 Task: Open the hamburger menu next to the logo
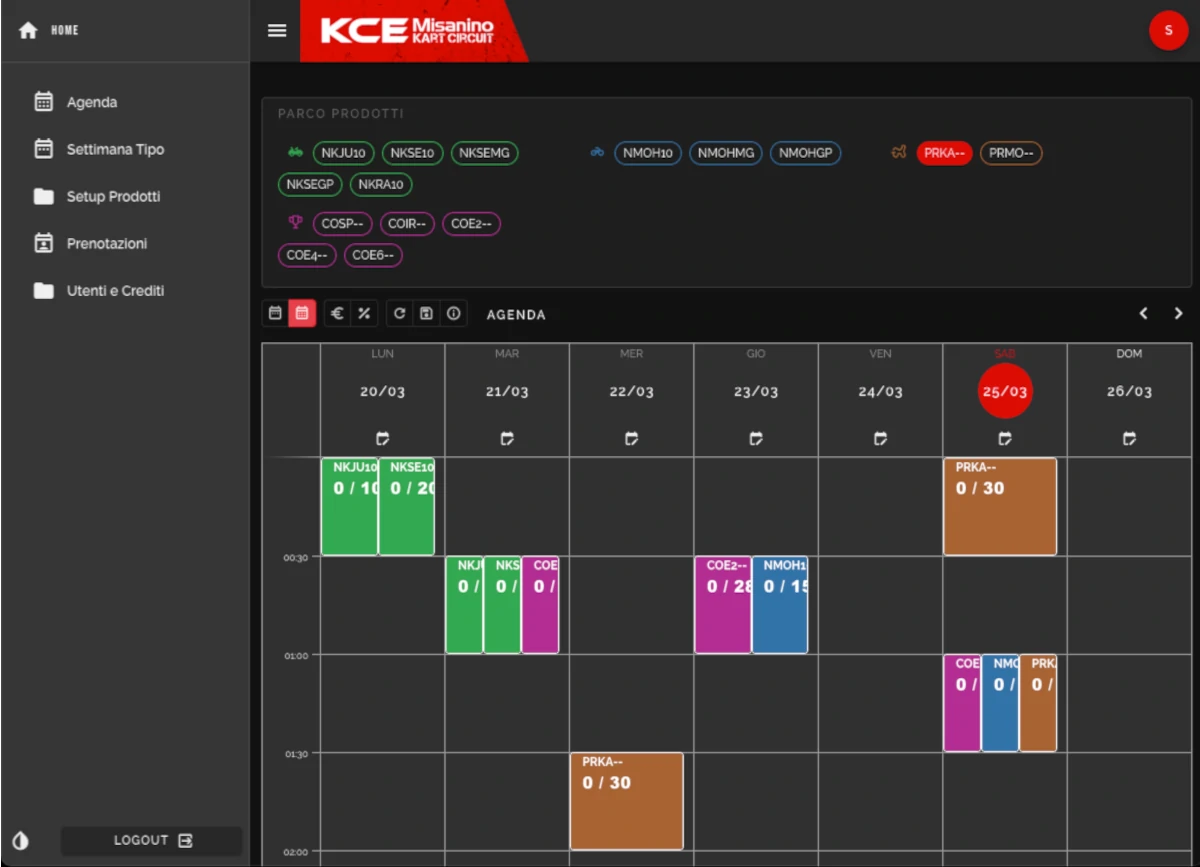point(277,30)
